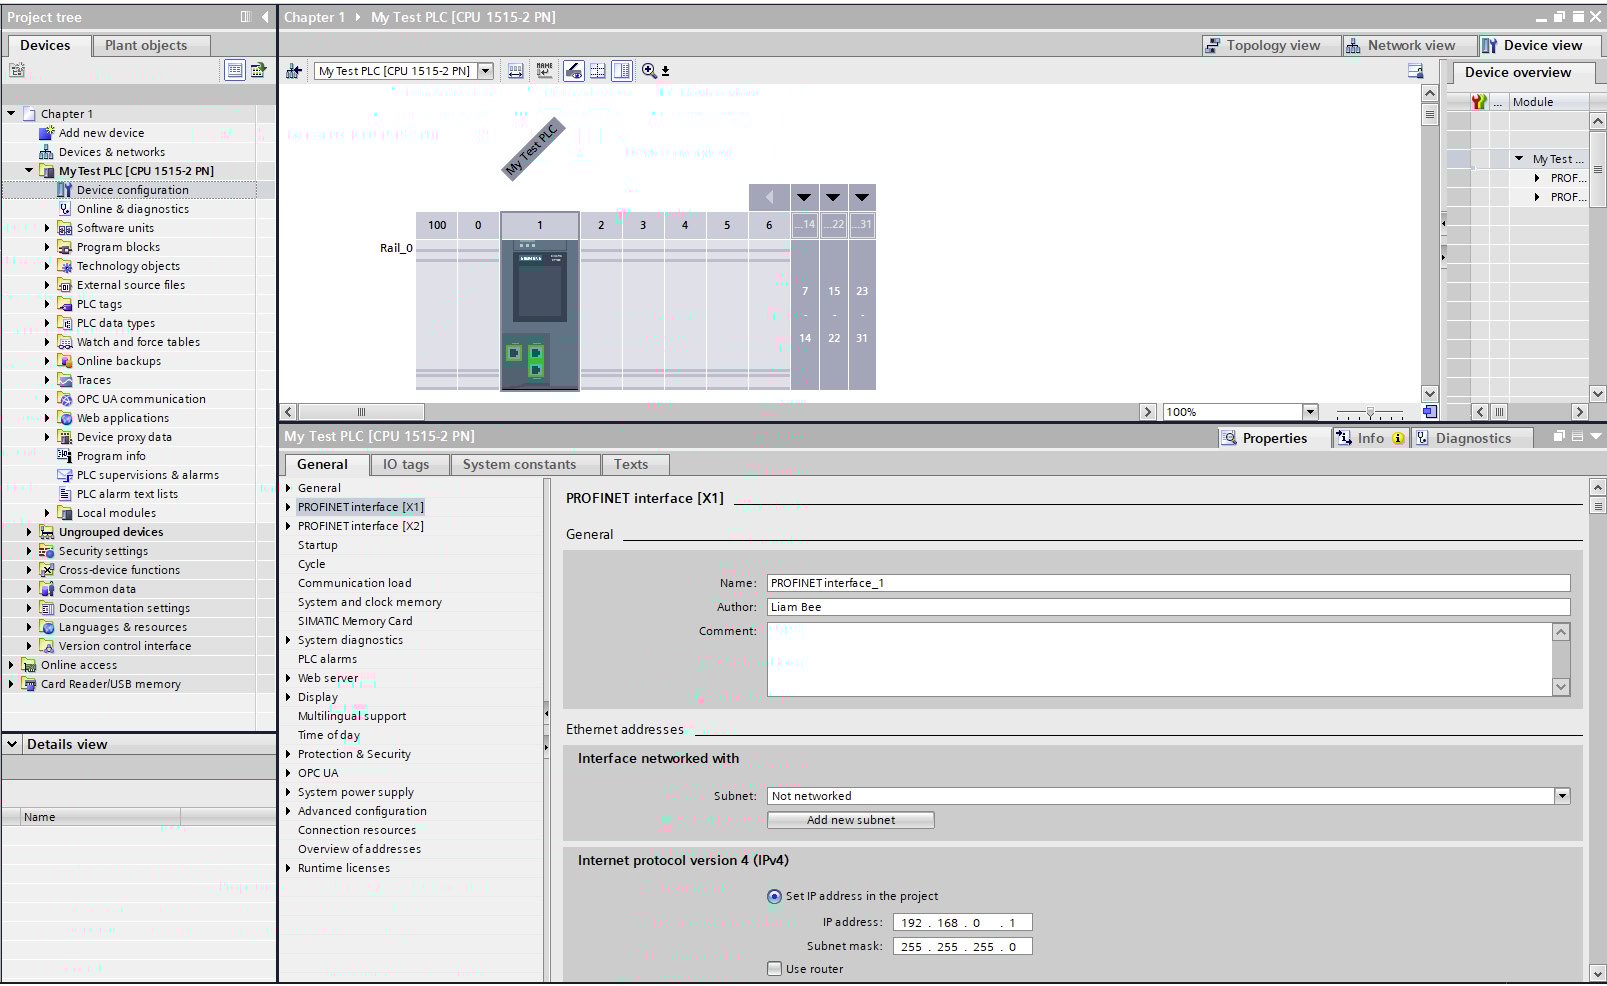Toggle the view-with-eye toolbar icon
The image size is (1607, 986).
(573, 71)
